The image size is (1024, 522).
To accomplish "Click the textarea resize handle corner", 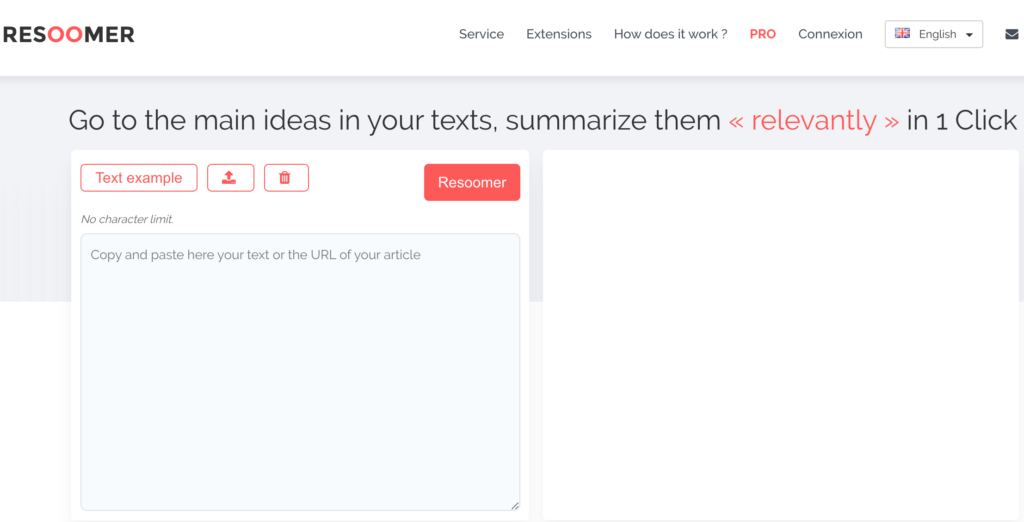I will point(515,505).
